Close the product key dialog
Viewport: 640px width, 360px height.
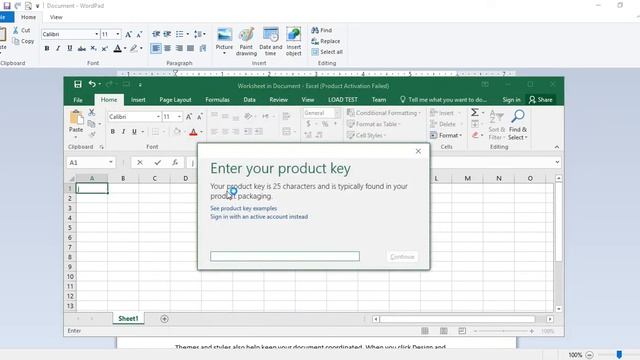coord(418,151)
